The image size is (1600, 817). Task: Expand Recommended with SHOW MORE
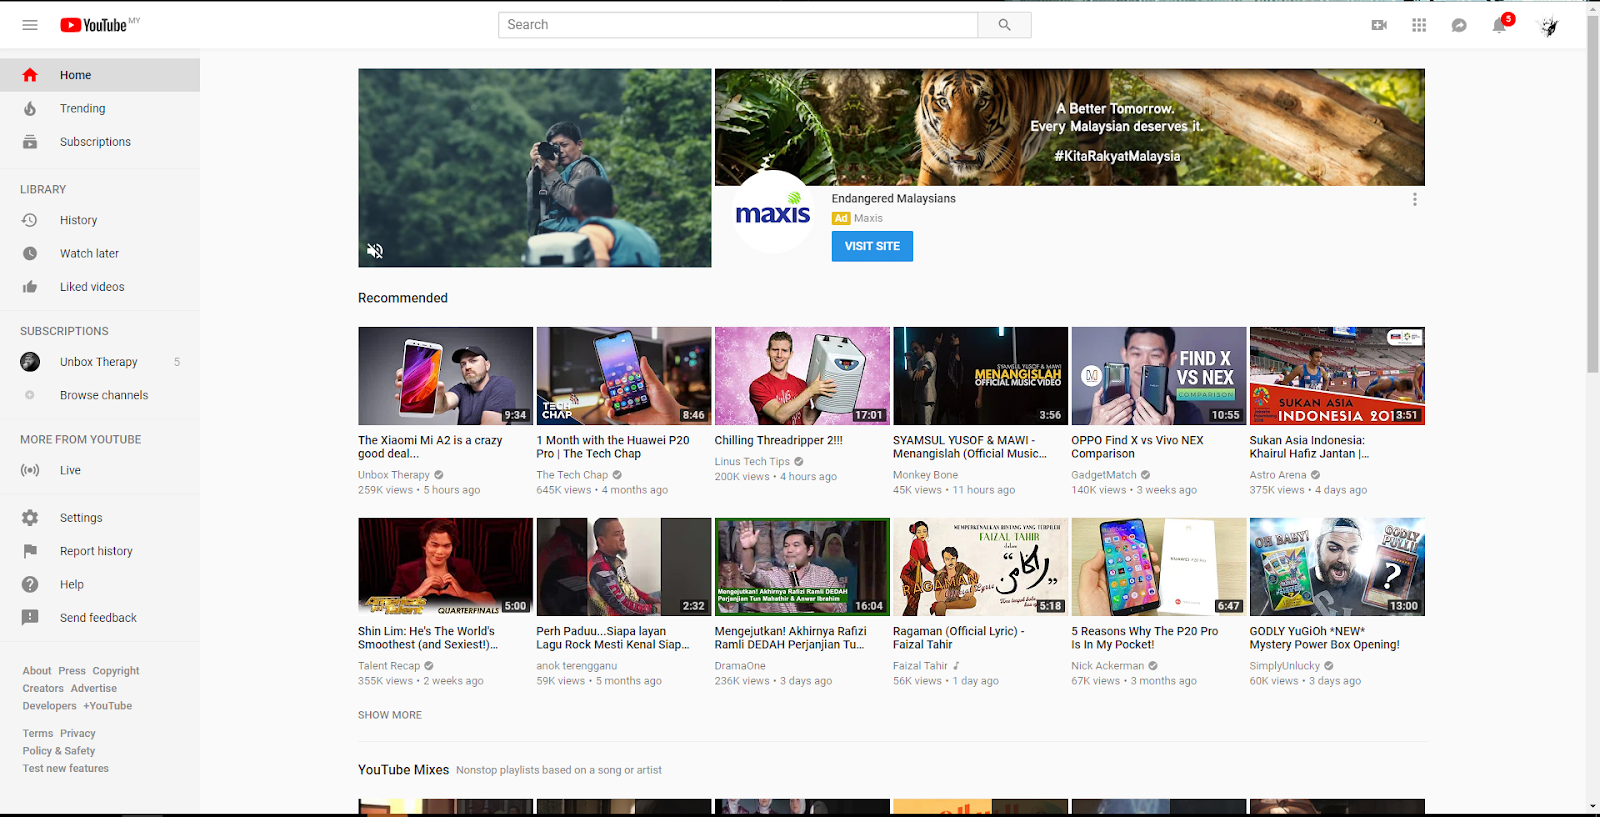pos(390,715)
